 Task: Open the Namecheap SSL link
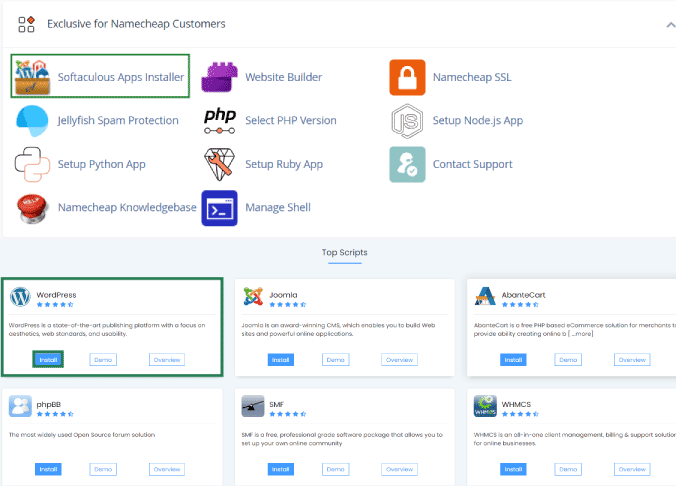(x=472, y=77)
